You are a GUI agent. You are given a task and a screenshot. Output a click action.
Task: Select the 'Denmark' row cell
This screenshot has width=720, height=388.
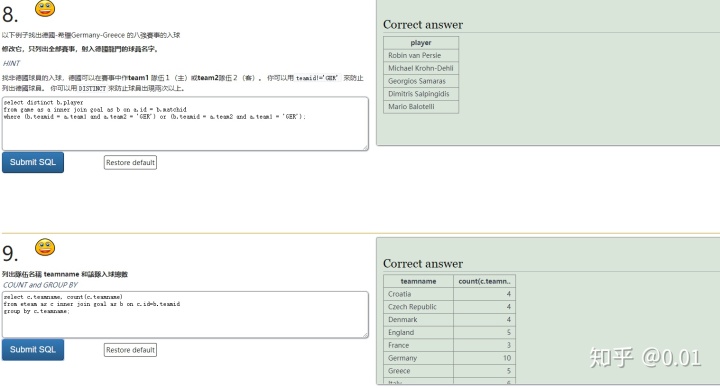point(418,320)
